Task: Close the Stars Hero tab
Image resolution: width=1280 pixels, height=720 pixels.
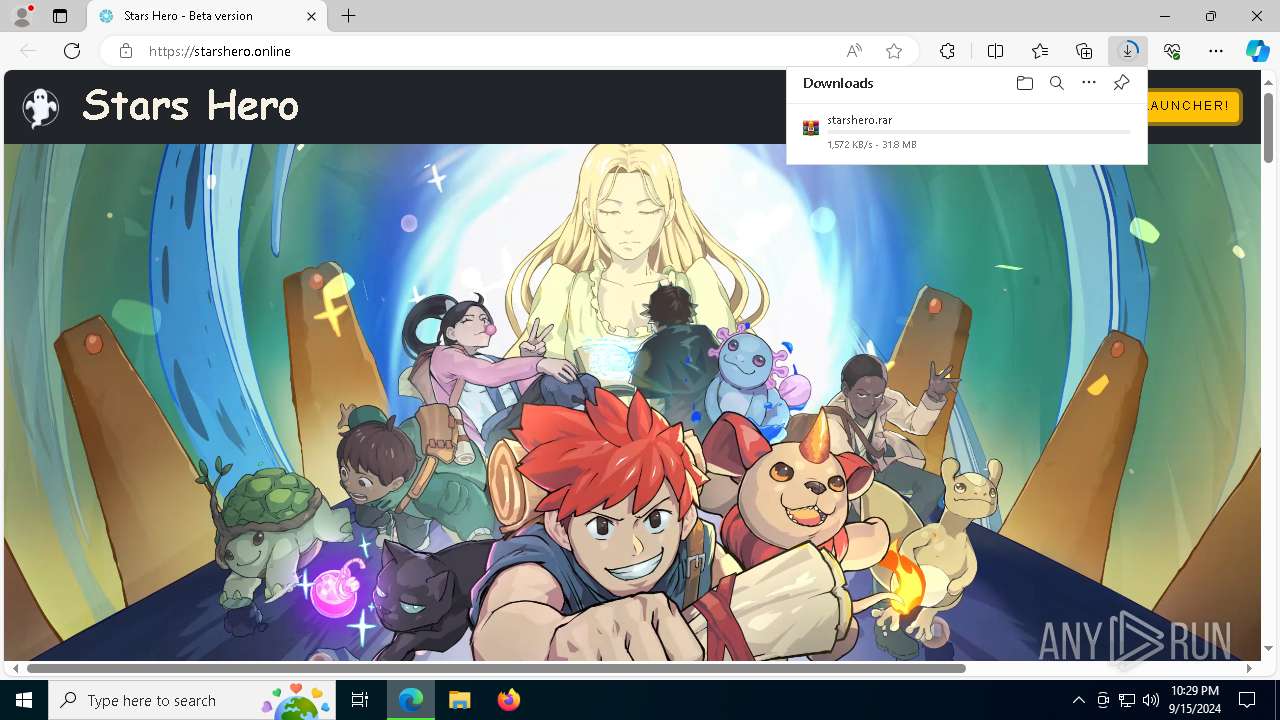Action: click(312, 16)
